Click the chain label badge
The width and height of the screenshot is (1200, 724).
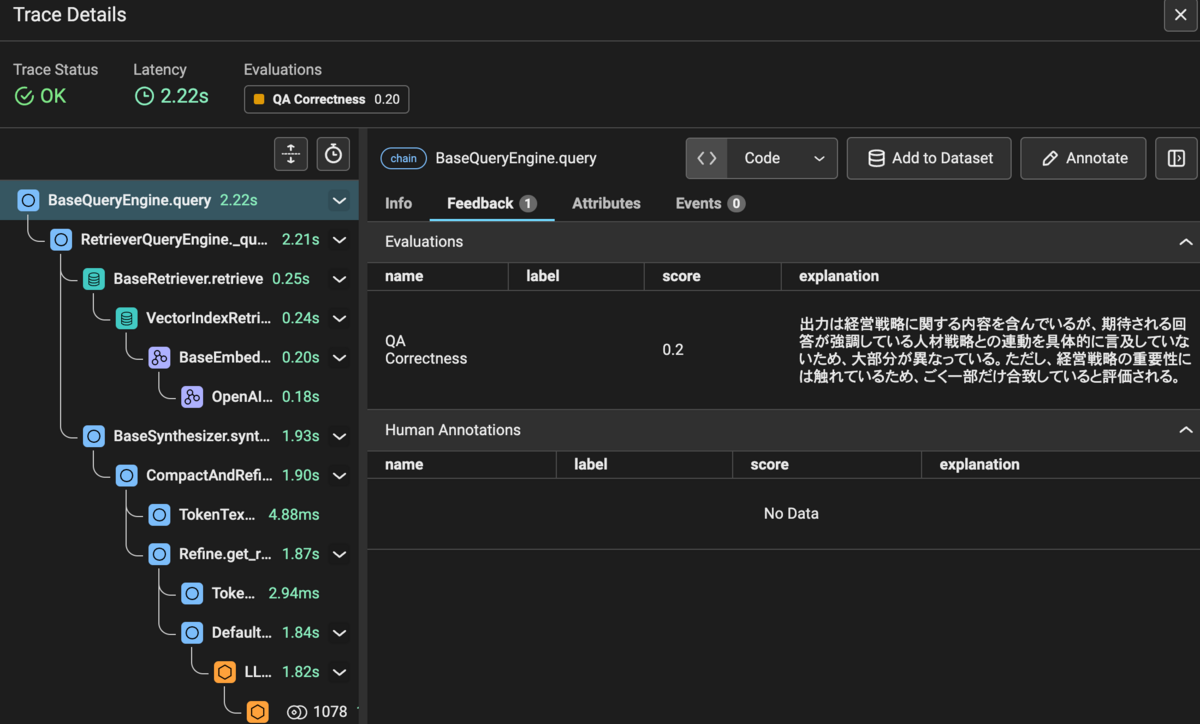pyautogui.click(x=403, y=158)
